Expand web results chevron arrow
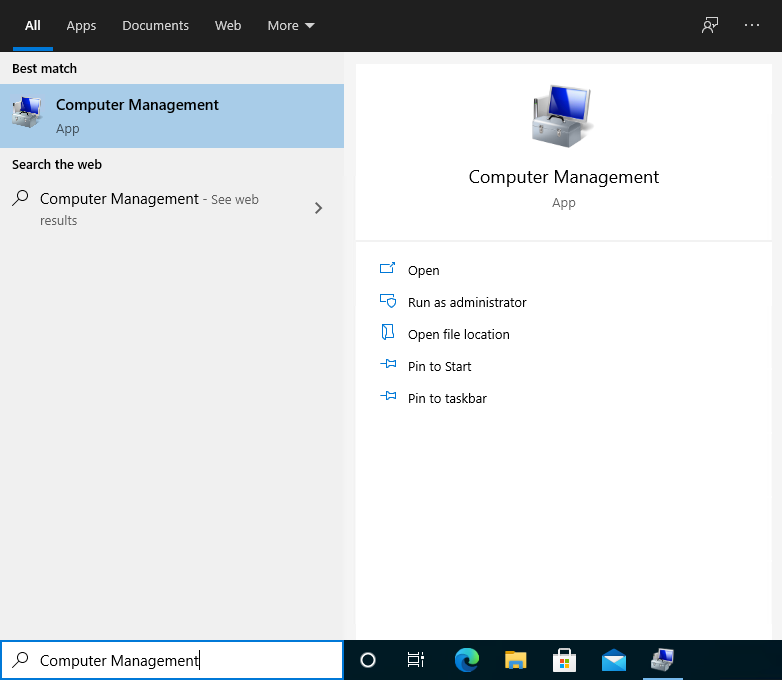 (x=318, y=208)
